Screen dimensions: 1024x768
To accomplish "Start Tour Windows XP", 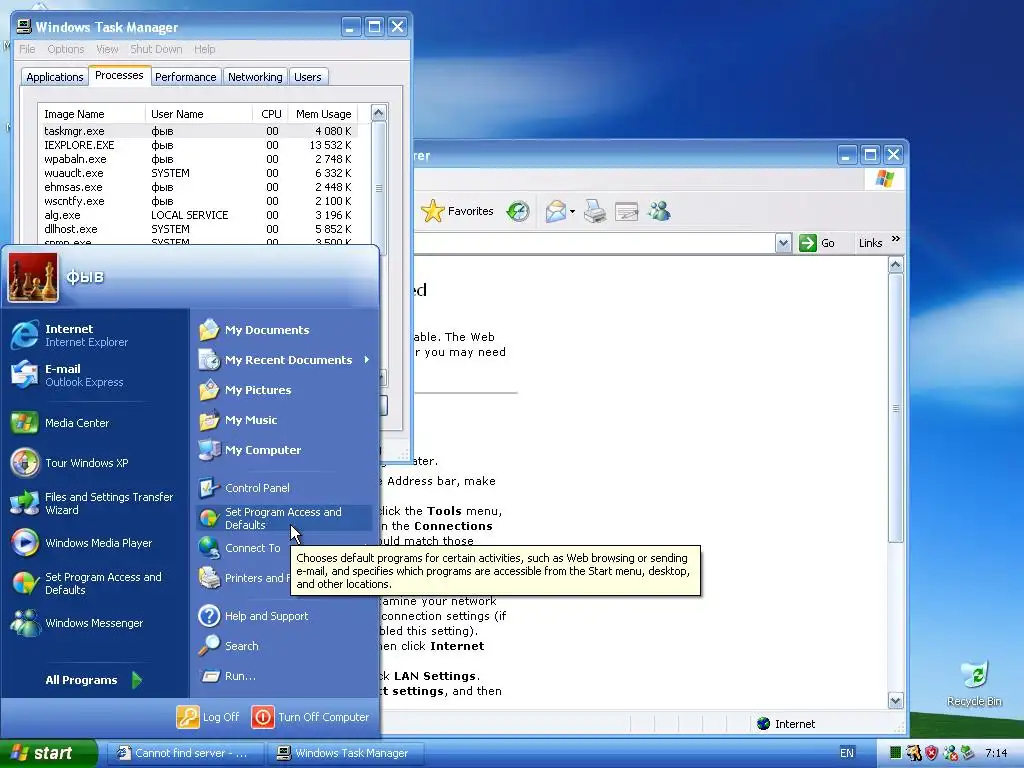I will (69, 463).
